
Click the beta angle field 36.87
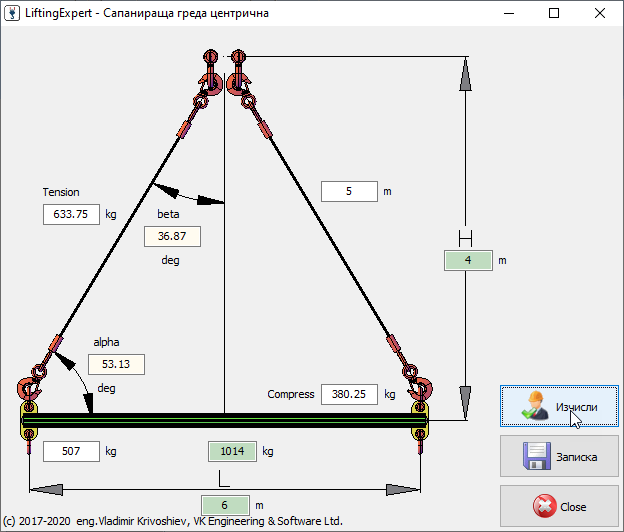click(172, 236)
